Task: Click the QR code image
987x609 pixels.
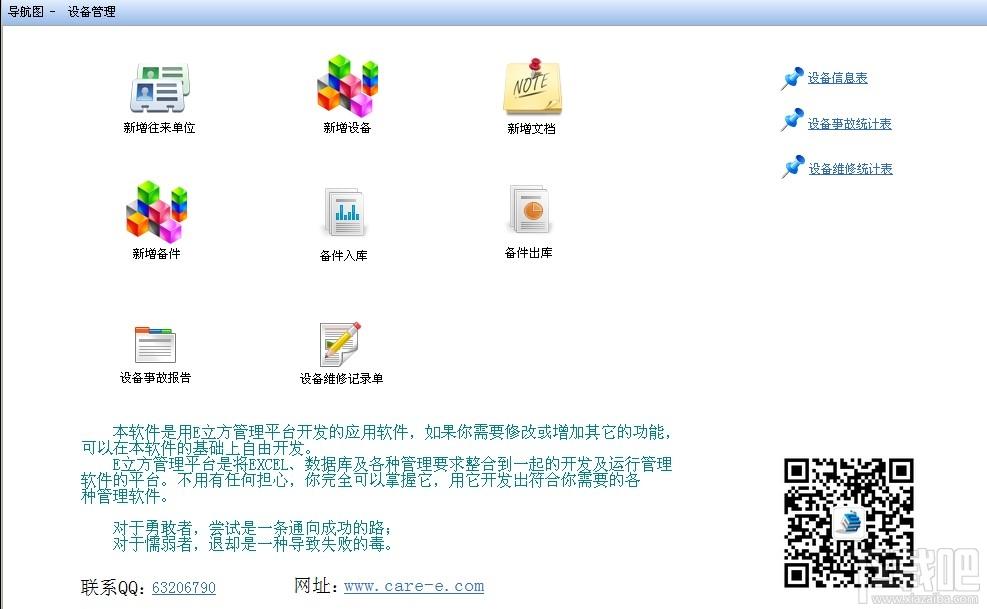Action: pos(849,523)
